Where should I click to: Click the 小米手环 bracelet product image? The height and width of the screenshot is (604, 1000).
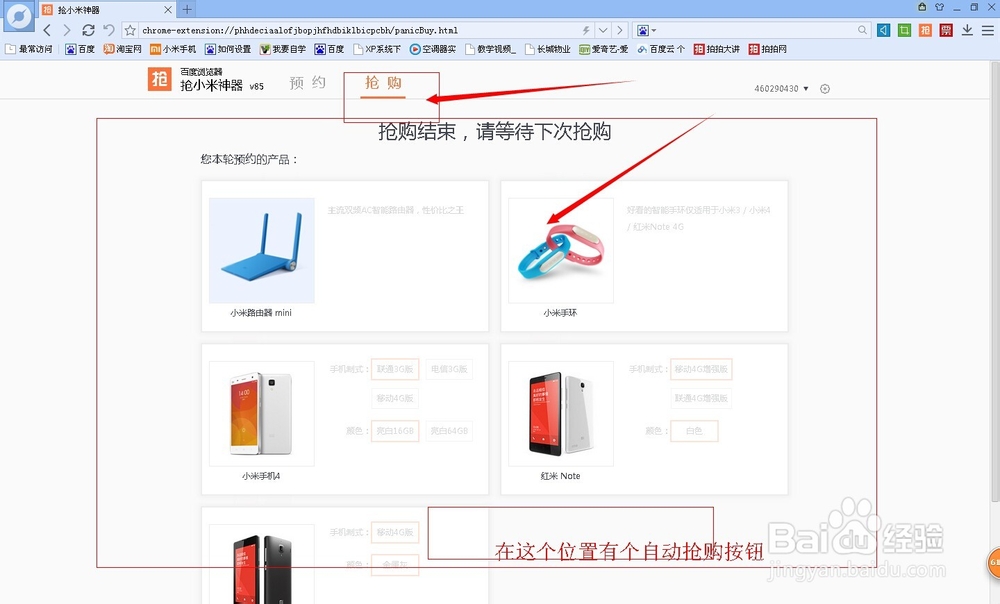pyautogui.click(x=561, y=251)
